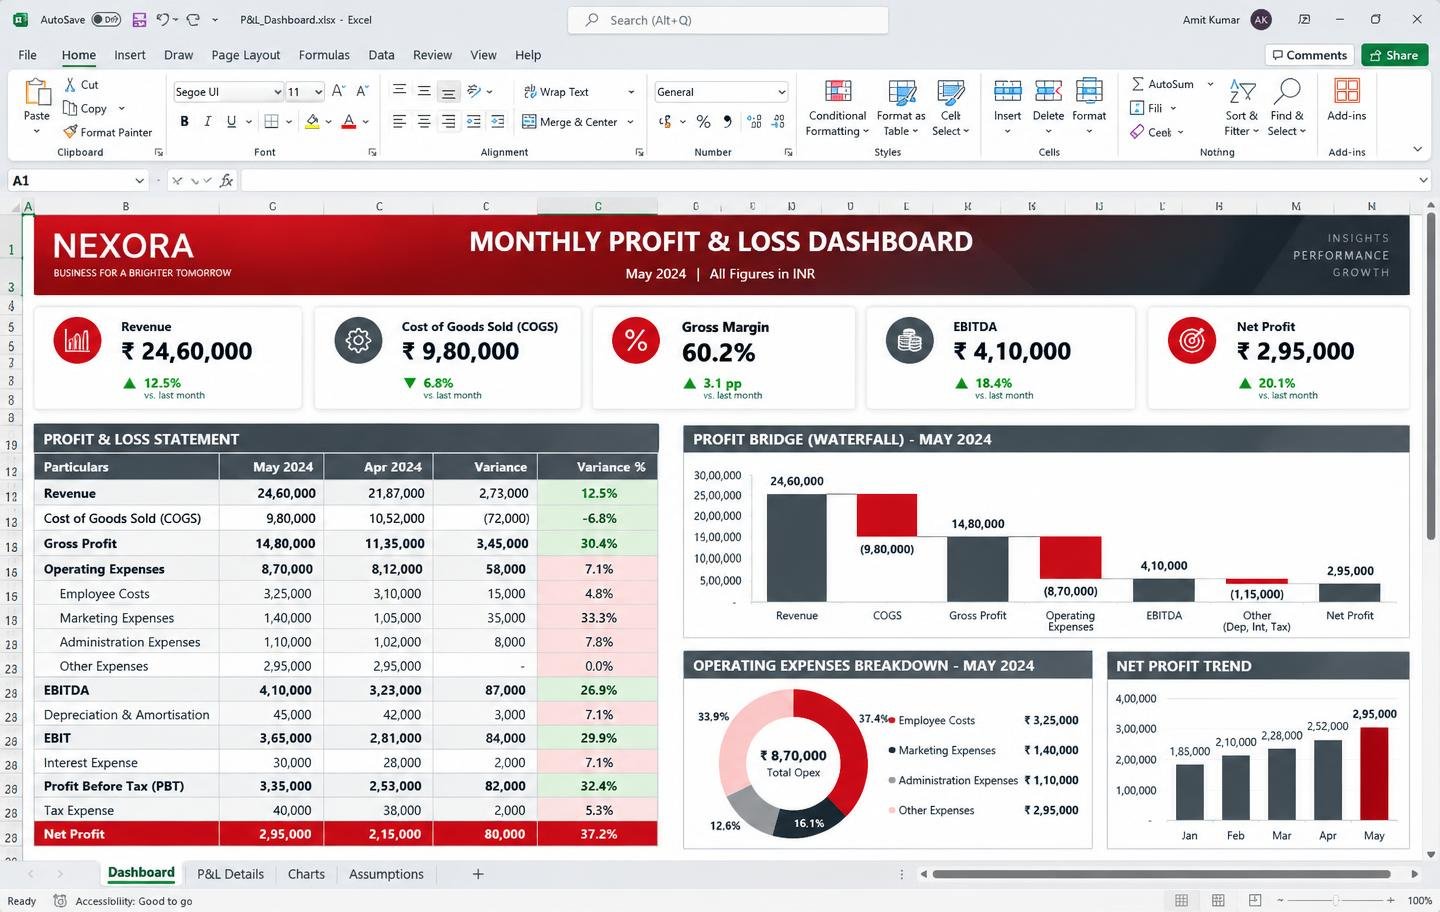Increase font size with the larger A icon

click(338, 91)
